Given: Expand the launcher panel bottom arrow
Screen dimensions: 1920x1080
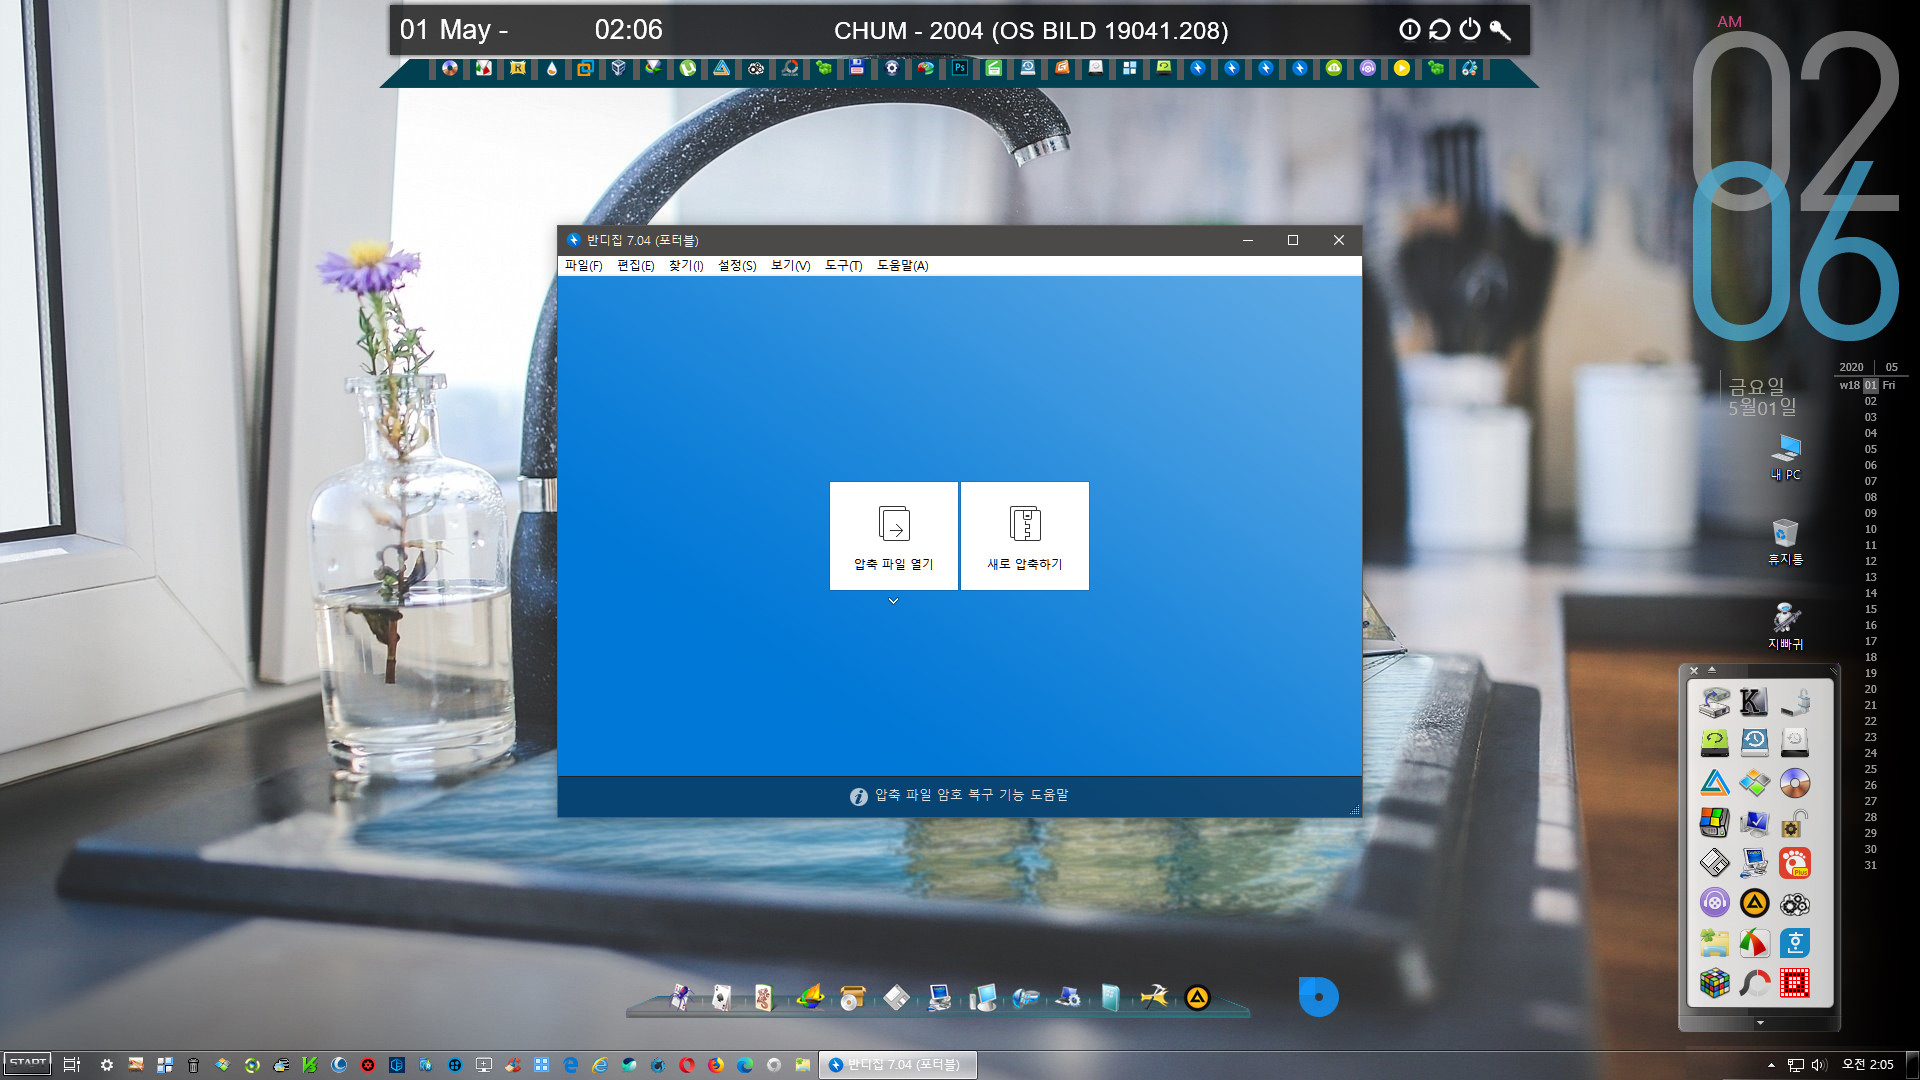Looking at the screenshot, I should click(x=1760, y=1023).
